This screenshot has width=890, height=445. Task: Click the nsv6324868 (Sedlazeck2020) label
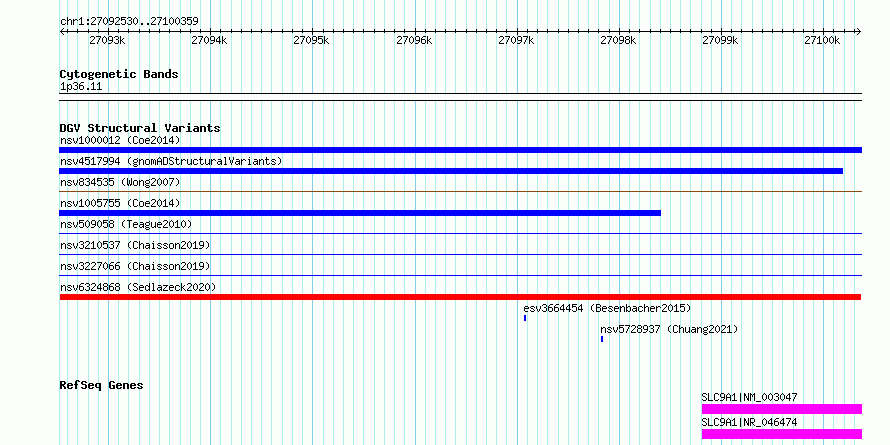138,287
